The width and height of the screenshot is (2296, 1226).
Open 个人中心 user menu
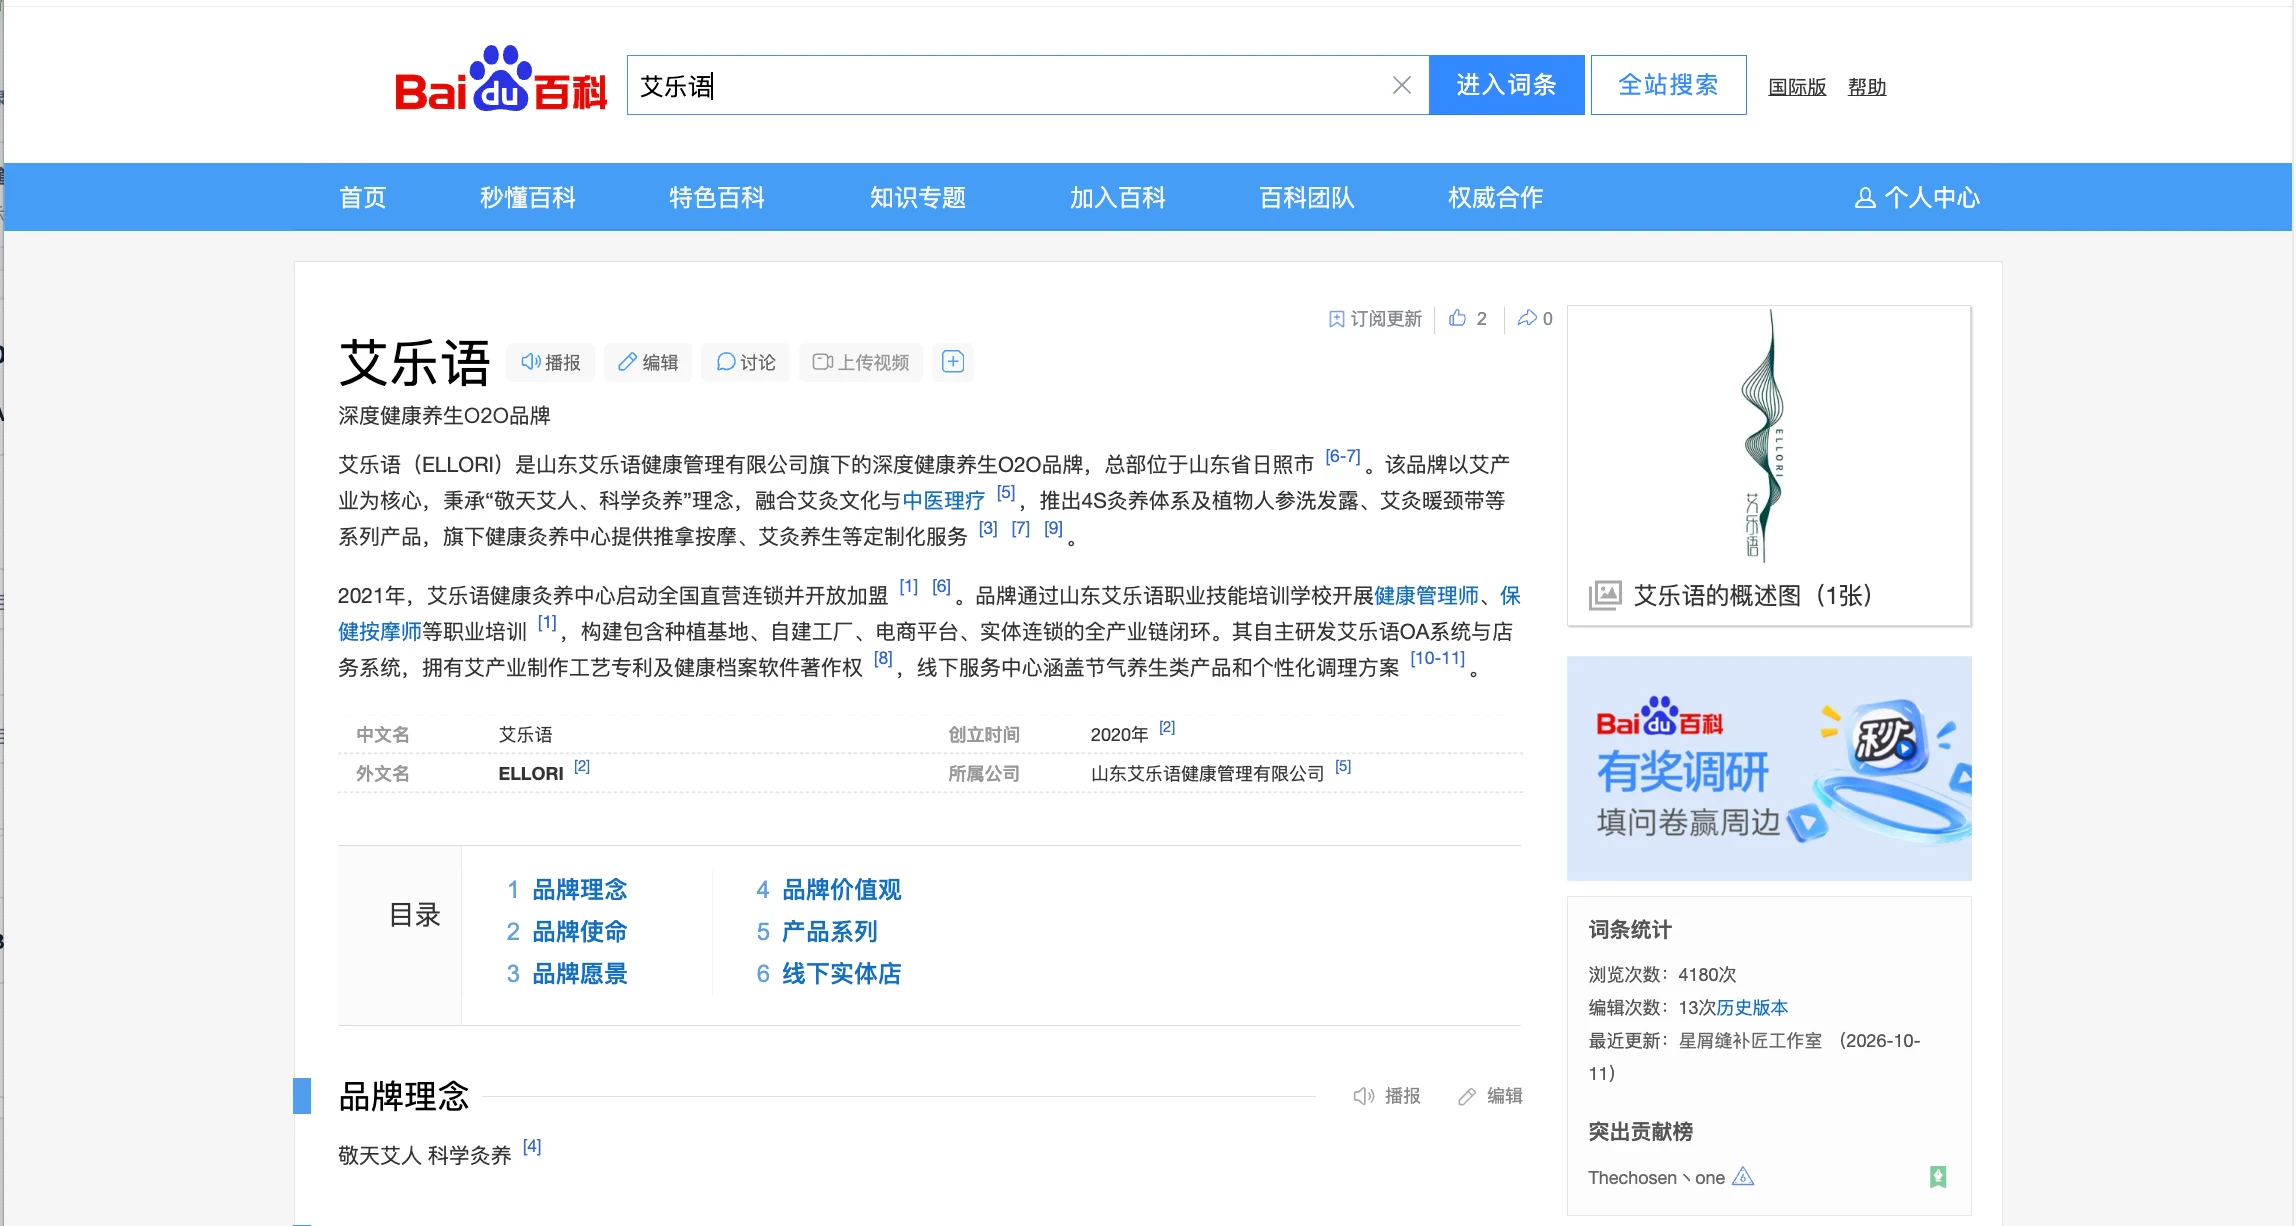[x=1917, y=197]
